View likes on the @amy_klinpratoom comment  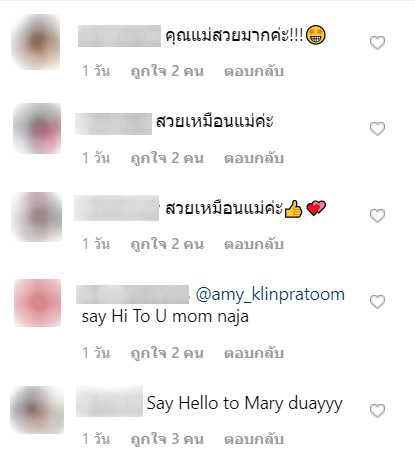tap(167, 353)
